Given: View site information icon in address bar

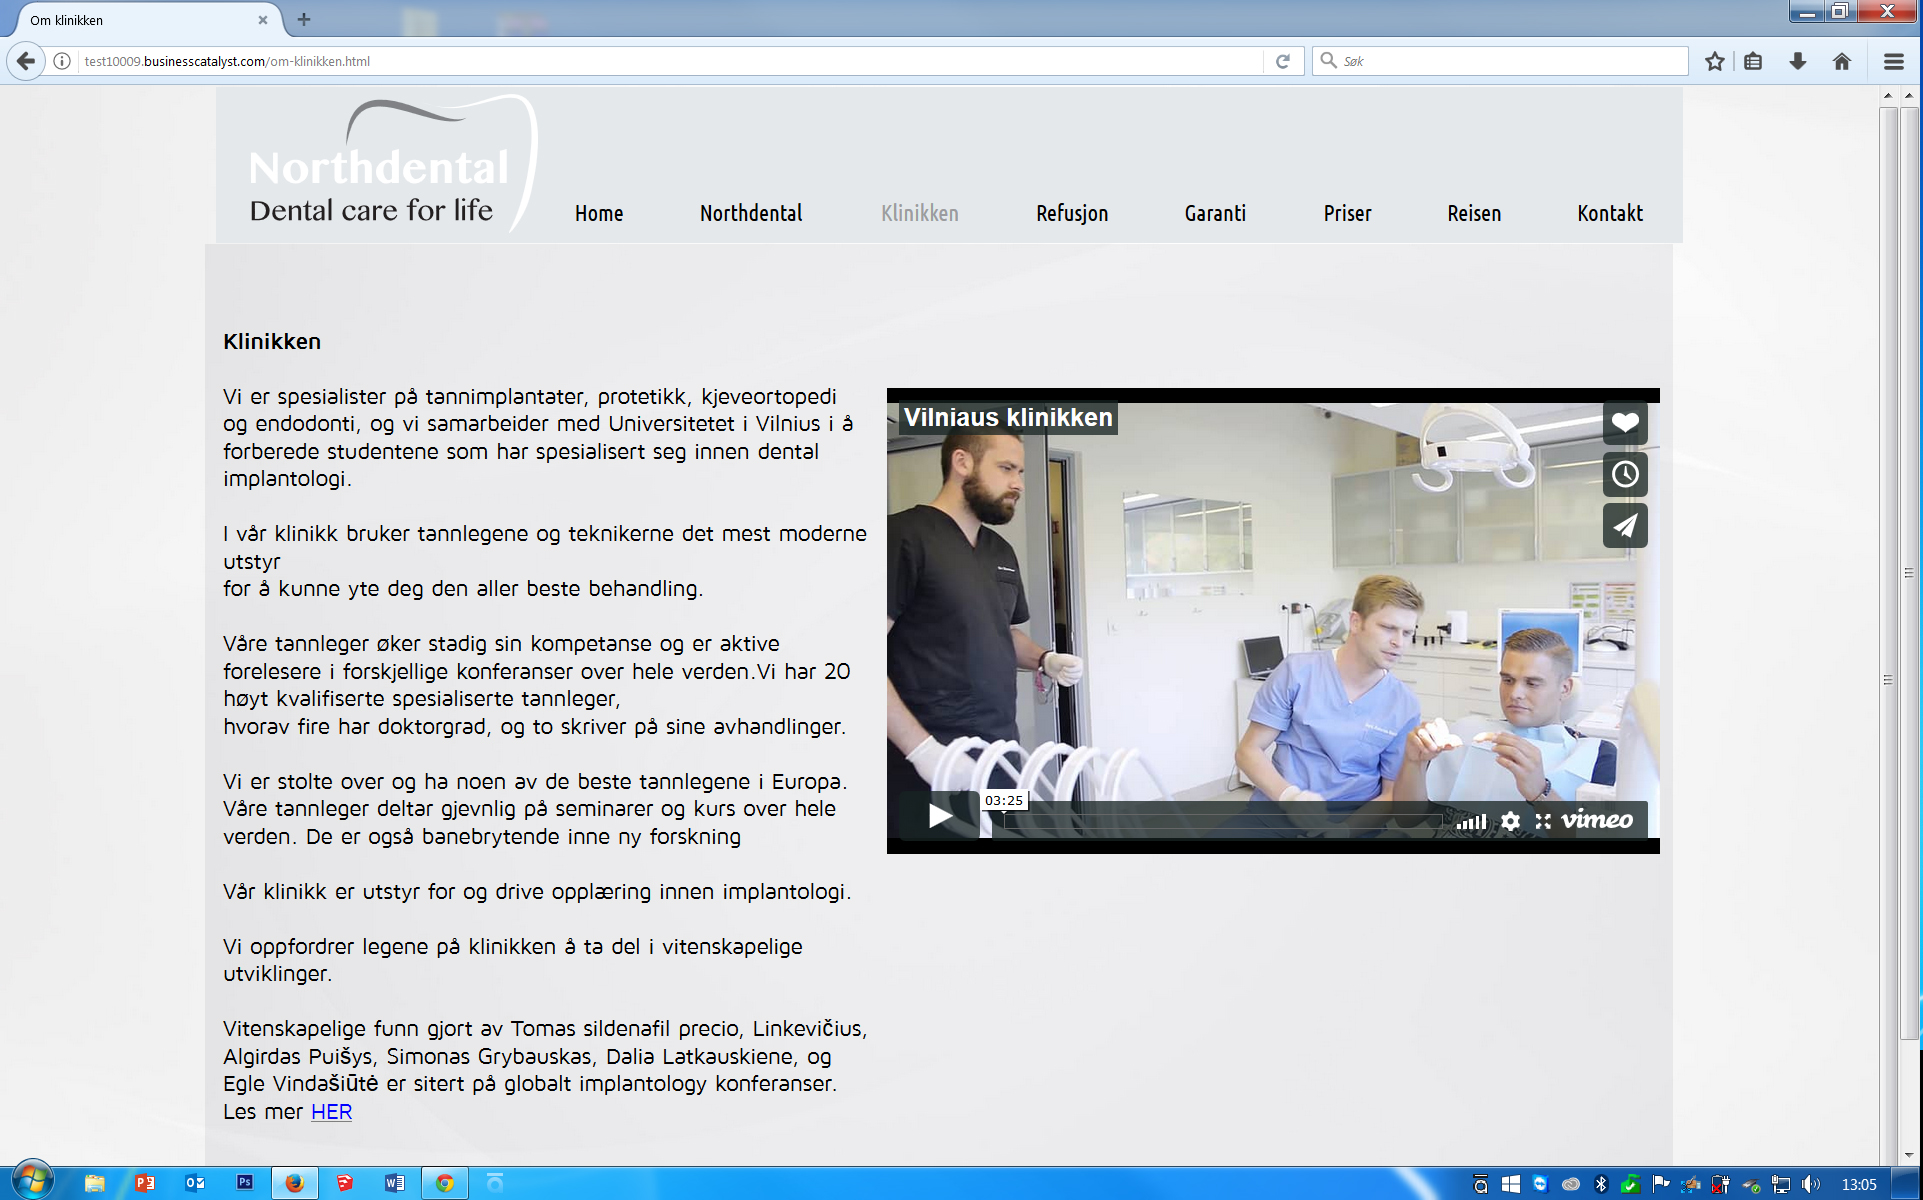Looking at the screenshot, I should coord(62,61).
